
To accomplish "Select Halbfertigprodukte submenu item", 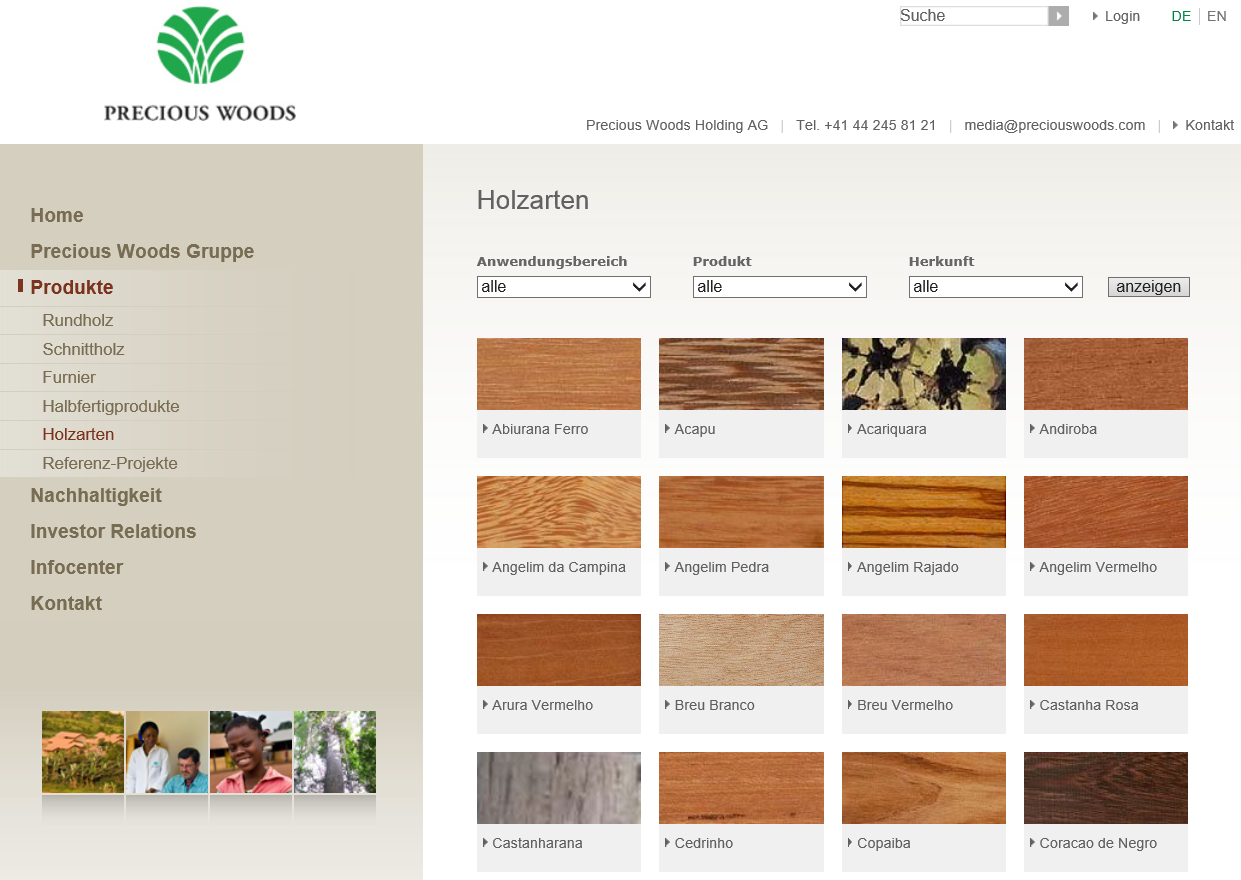I will [111, 406].
